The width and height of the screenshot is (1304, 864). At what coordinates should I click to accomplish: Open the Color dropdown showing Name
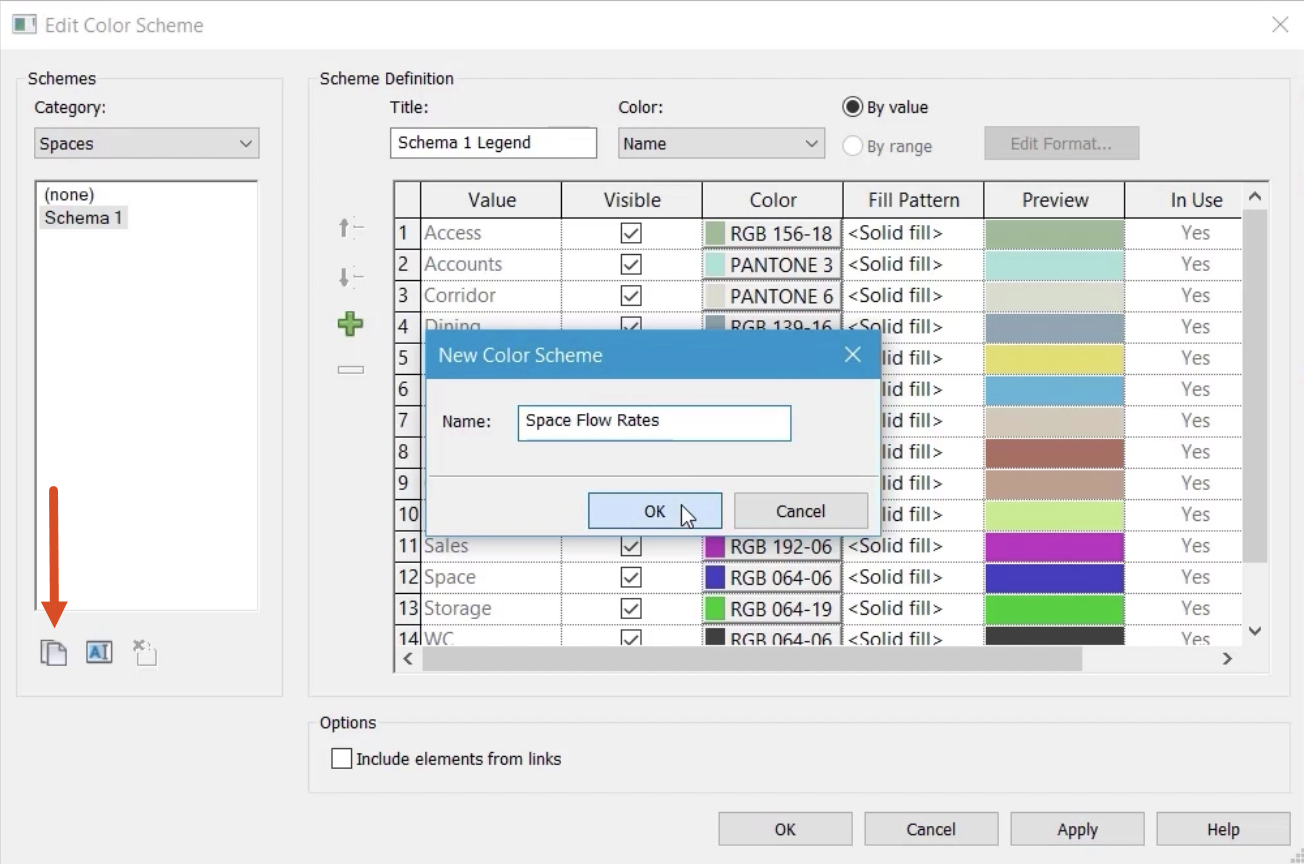(x=721, y=143)
